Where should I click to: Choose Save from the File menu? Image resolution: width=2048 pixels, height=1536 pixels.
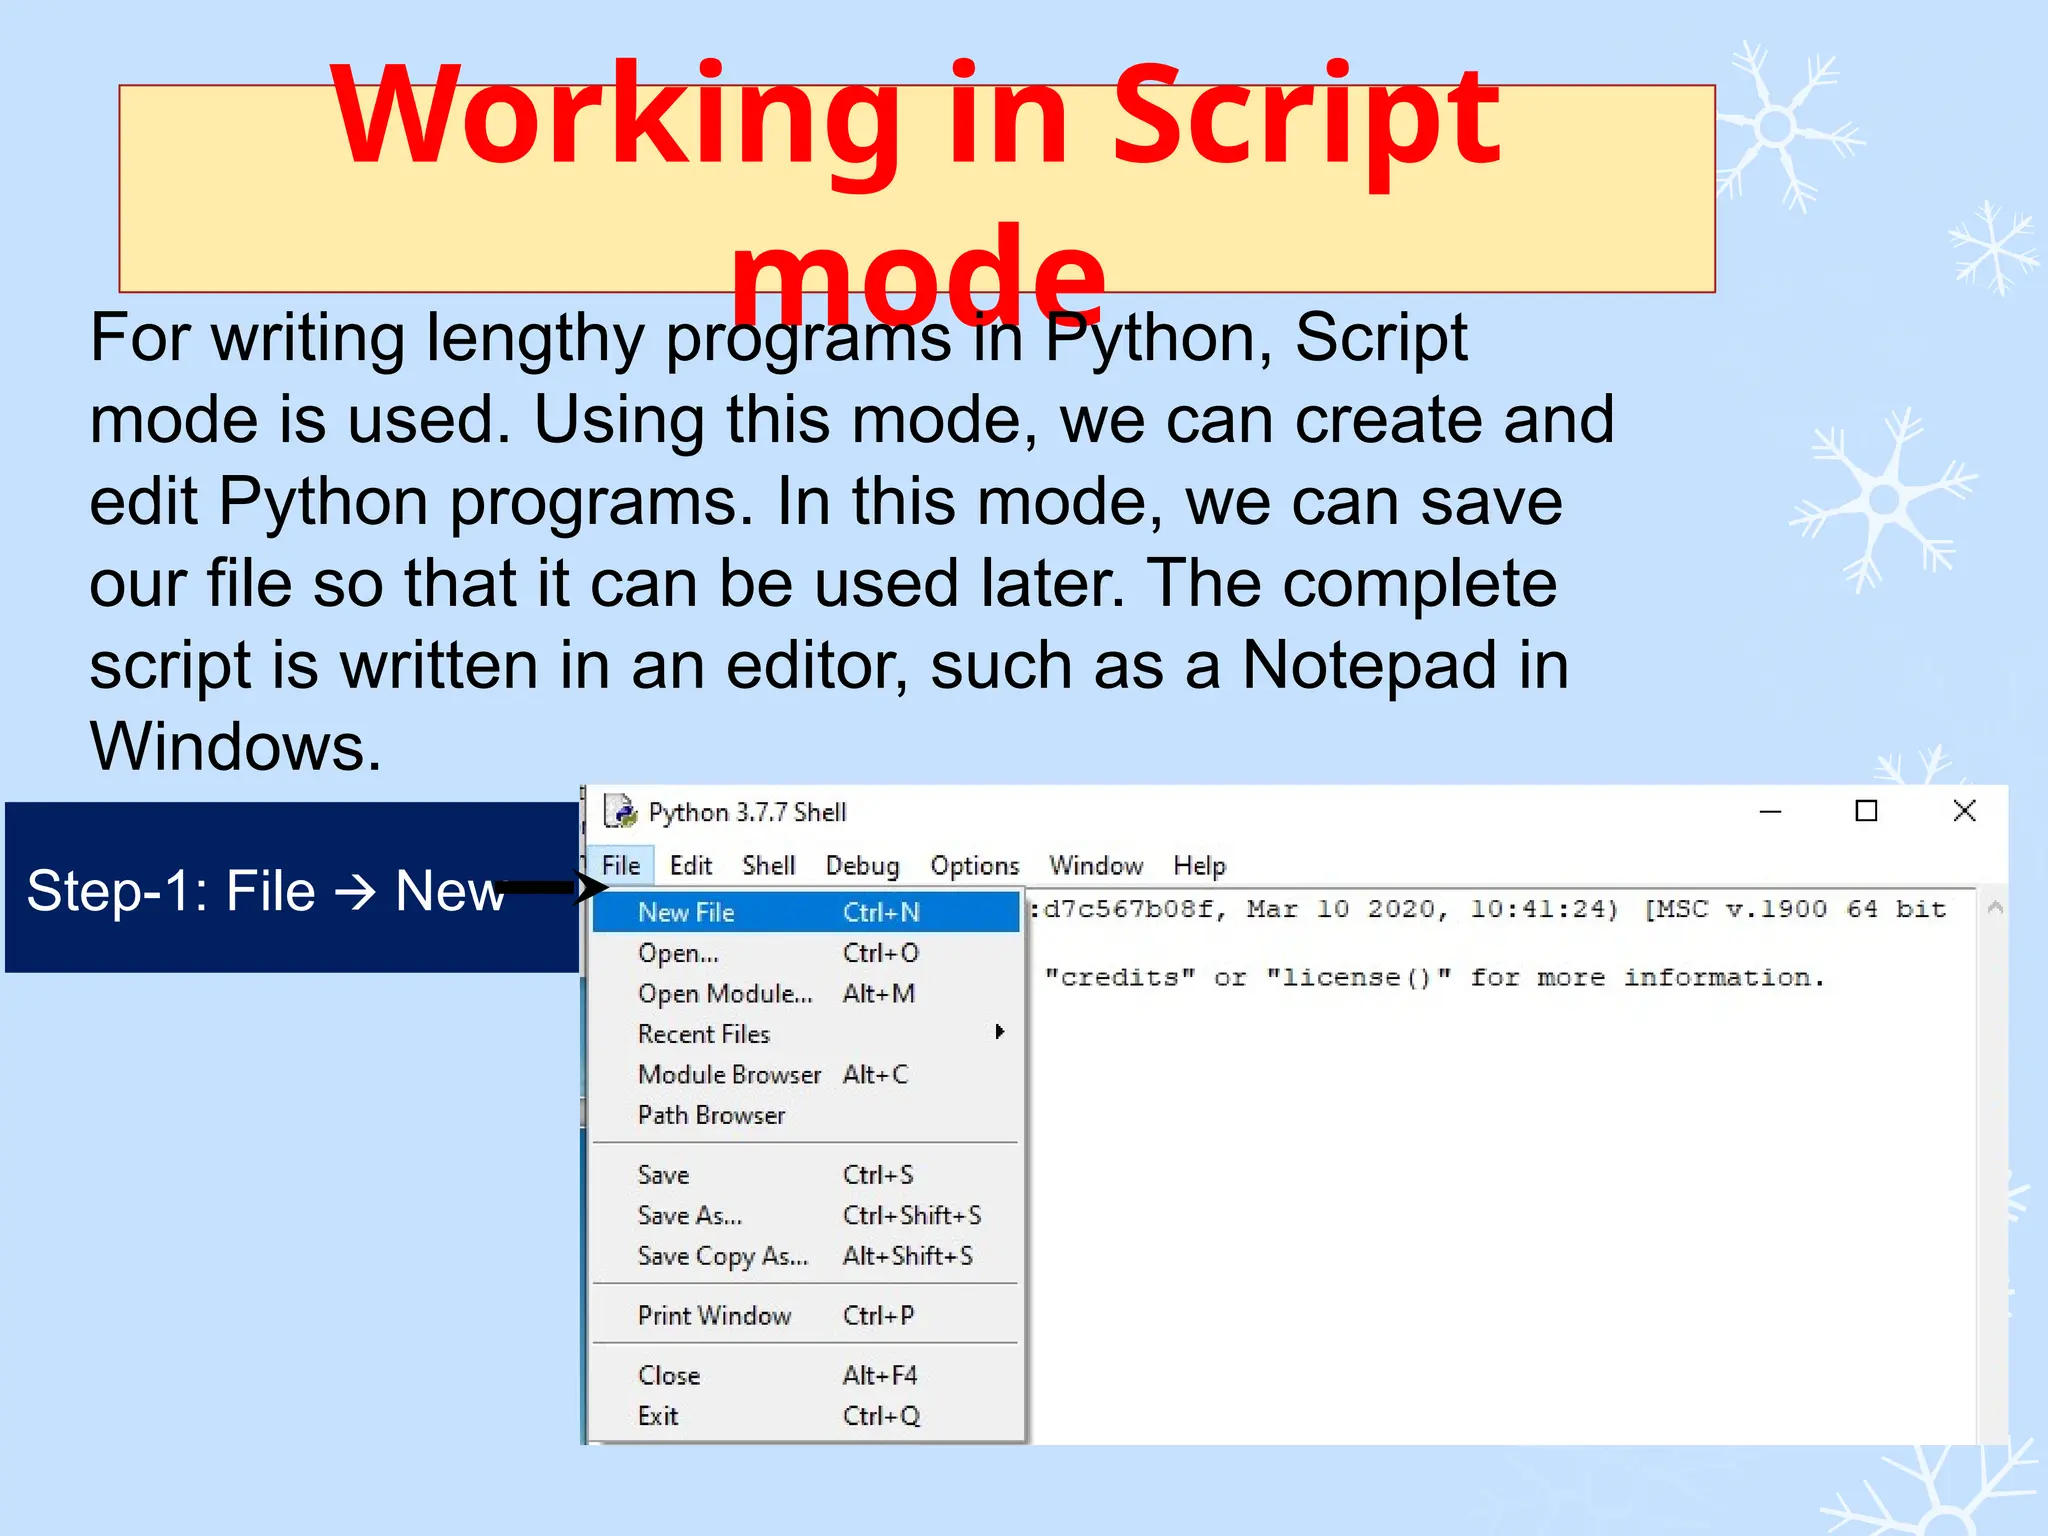(x=806, y=1174)
